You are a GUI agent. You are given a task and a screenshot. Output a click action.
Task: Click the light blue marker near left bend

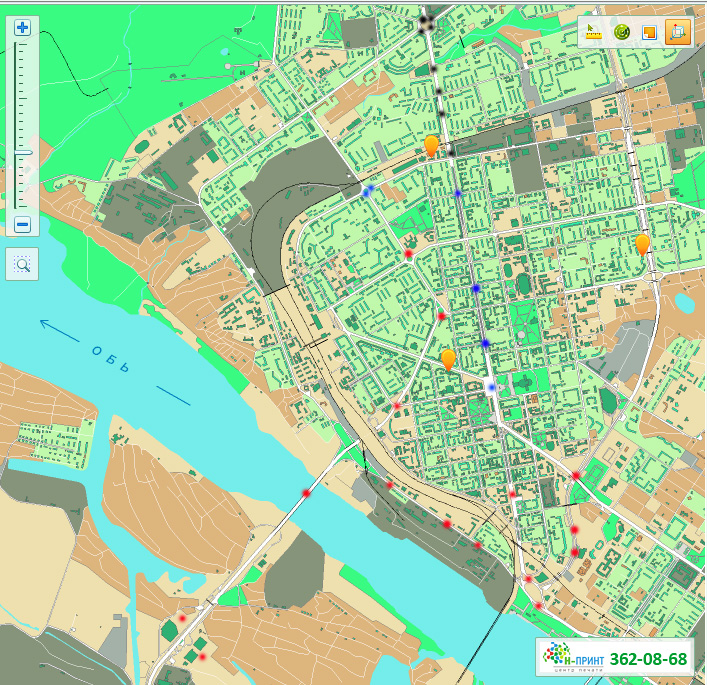point(368,189)
